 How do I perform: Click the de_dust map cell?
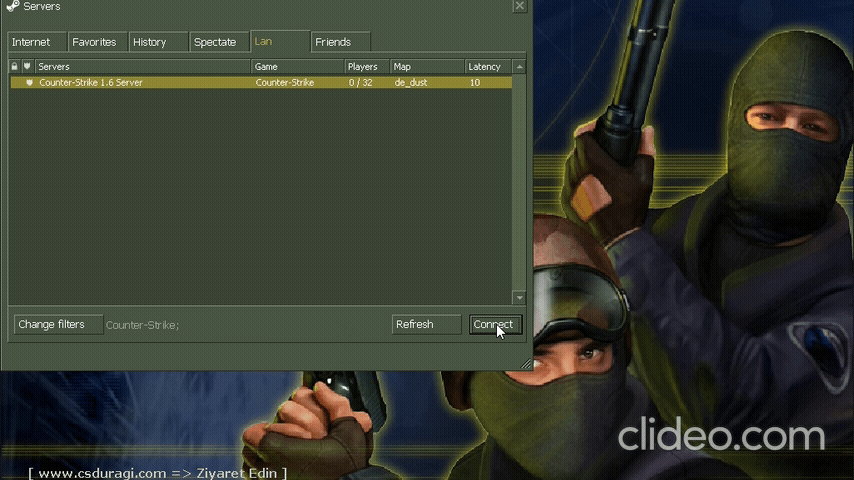pyautogui.click(x=411, y=83)
